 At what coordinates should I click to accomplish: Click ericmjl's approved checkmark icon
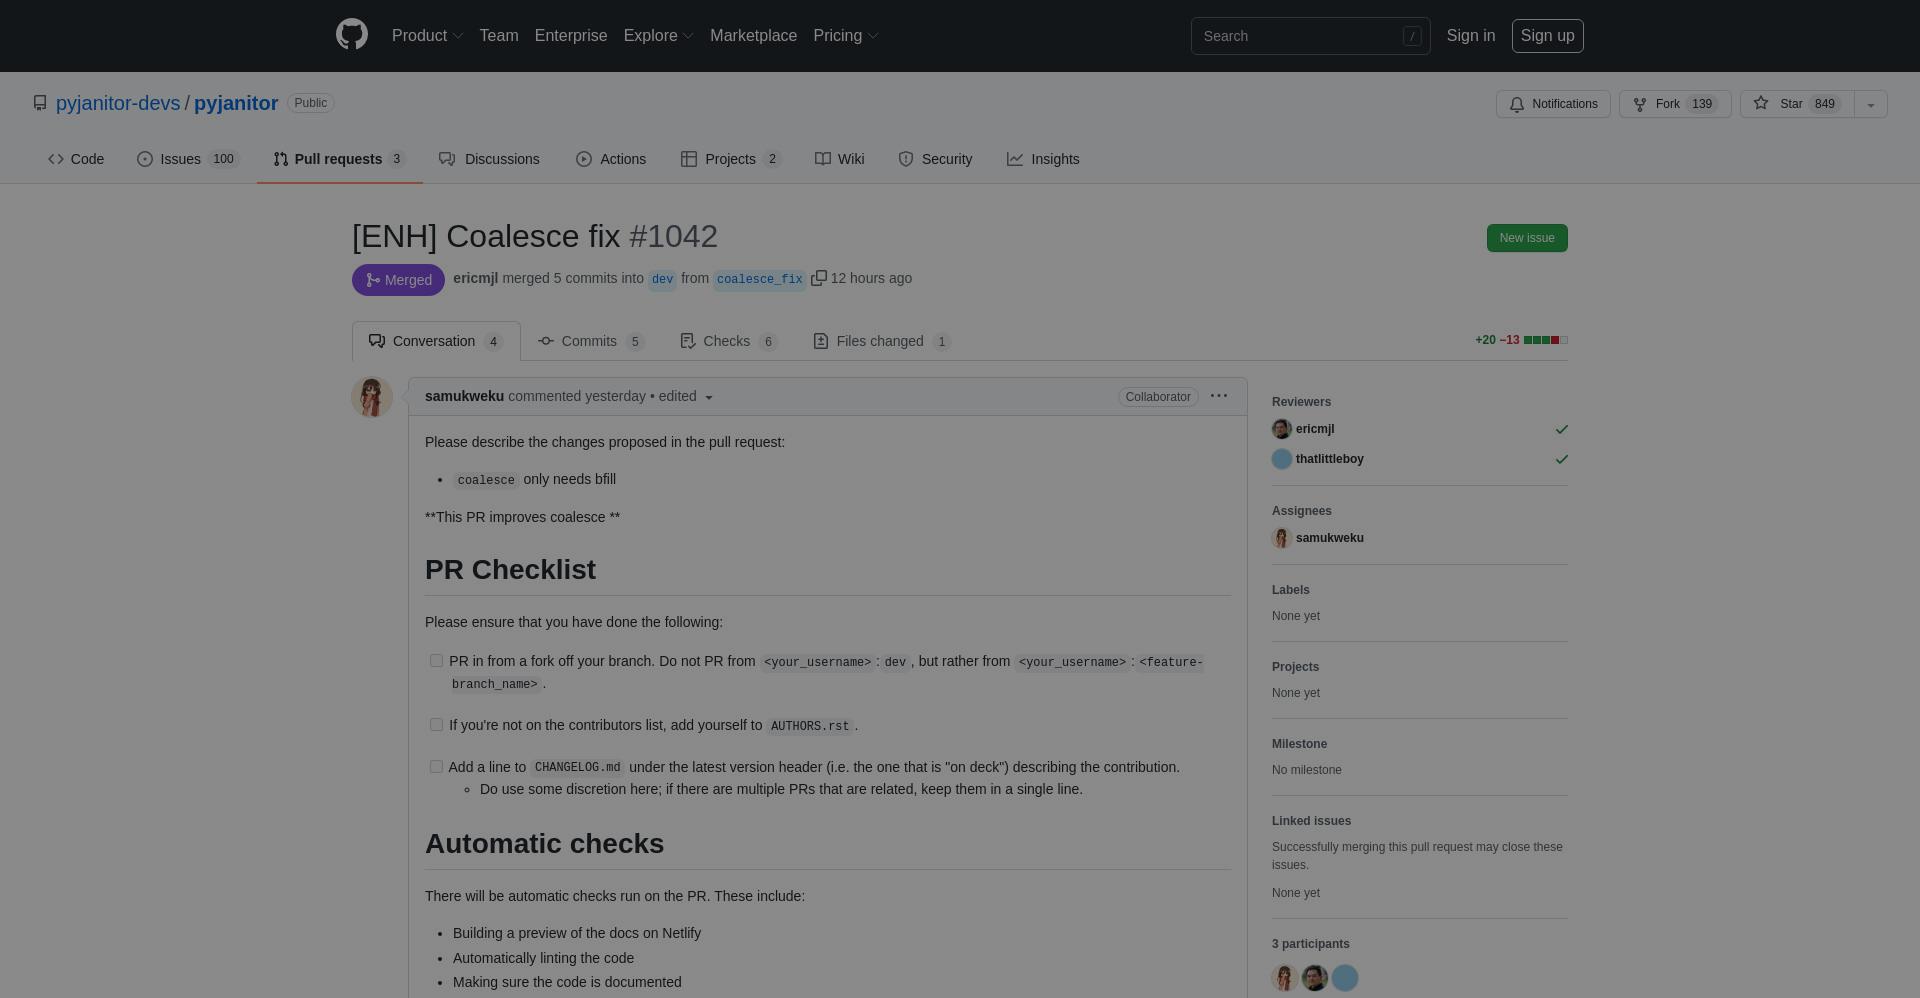coord(1562,429)
